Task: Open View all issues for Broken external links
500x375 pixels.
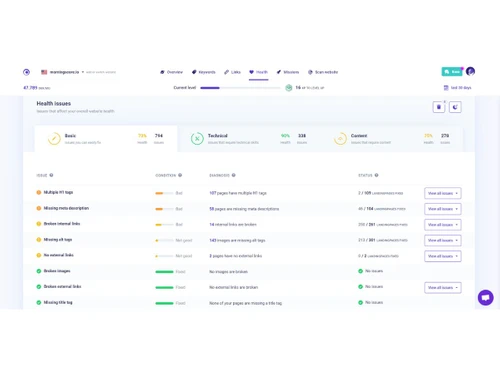Action: 443,287
